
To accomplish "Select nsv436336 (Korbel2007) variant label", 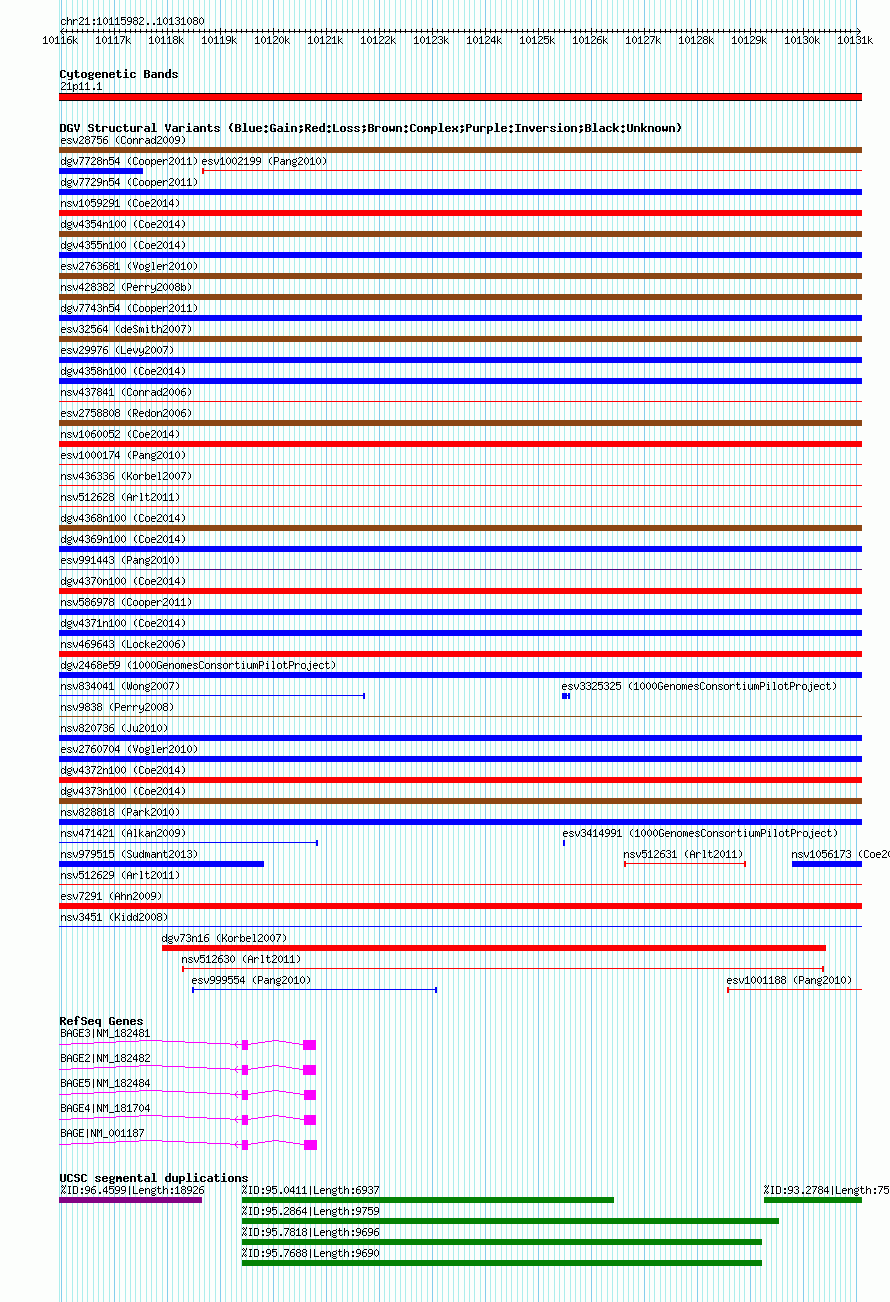I will coord(127,477).
